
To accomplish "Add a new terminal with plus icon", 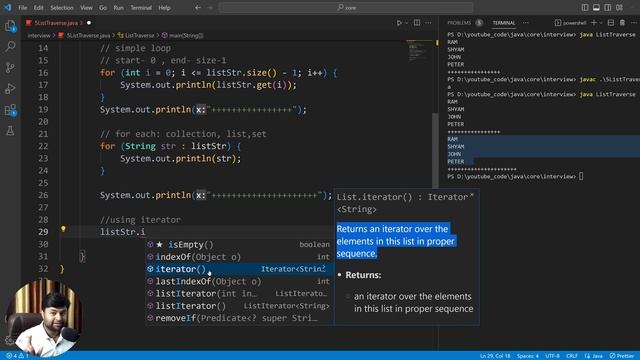I will click(594, 23).
